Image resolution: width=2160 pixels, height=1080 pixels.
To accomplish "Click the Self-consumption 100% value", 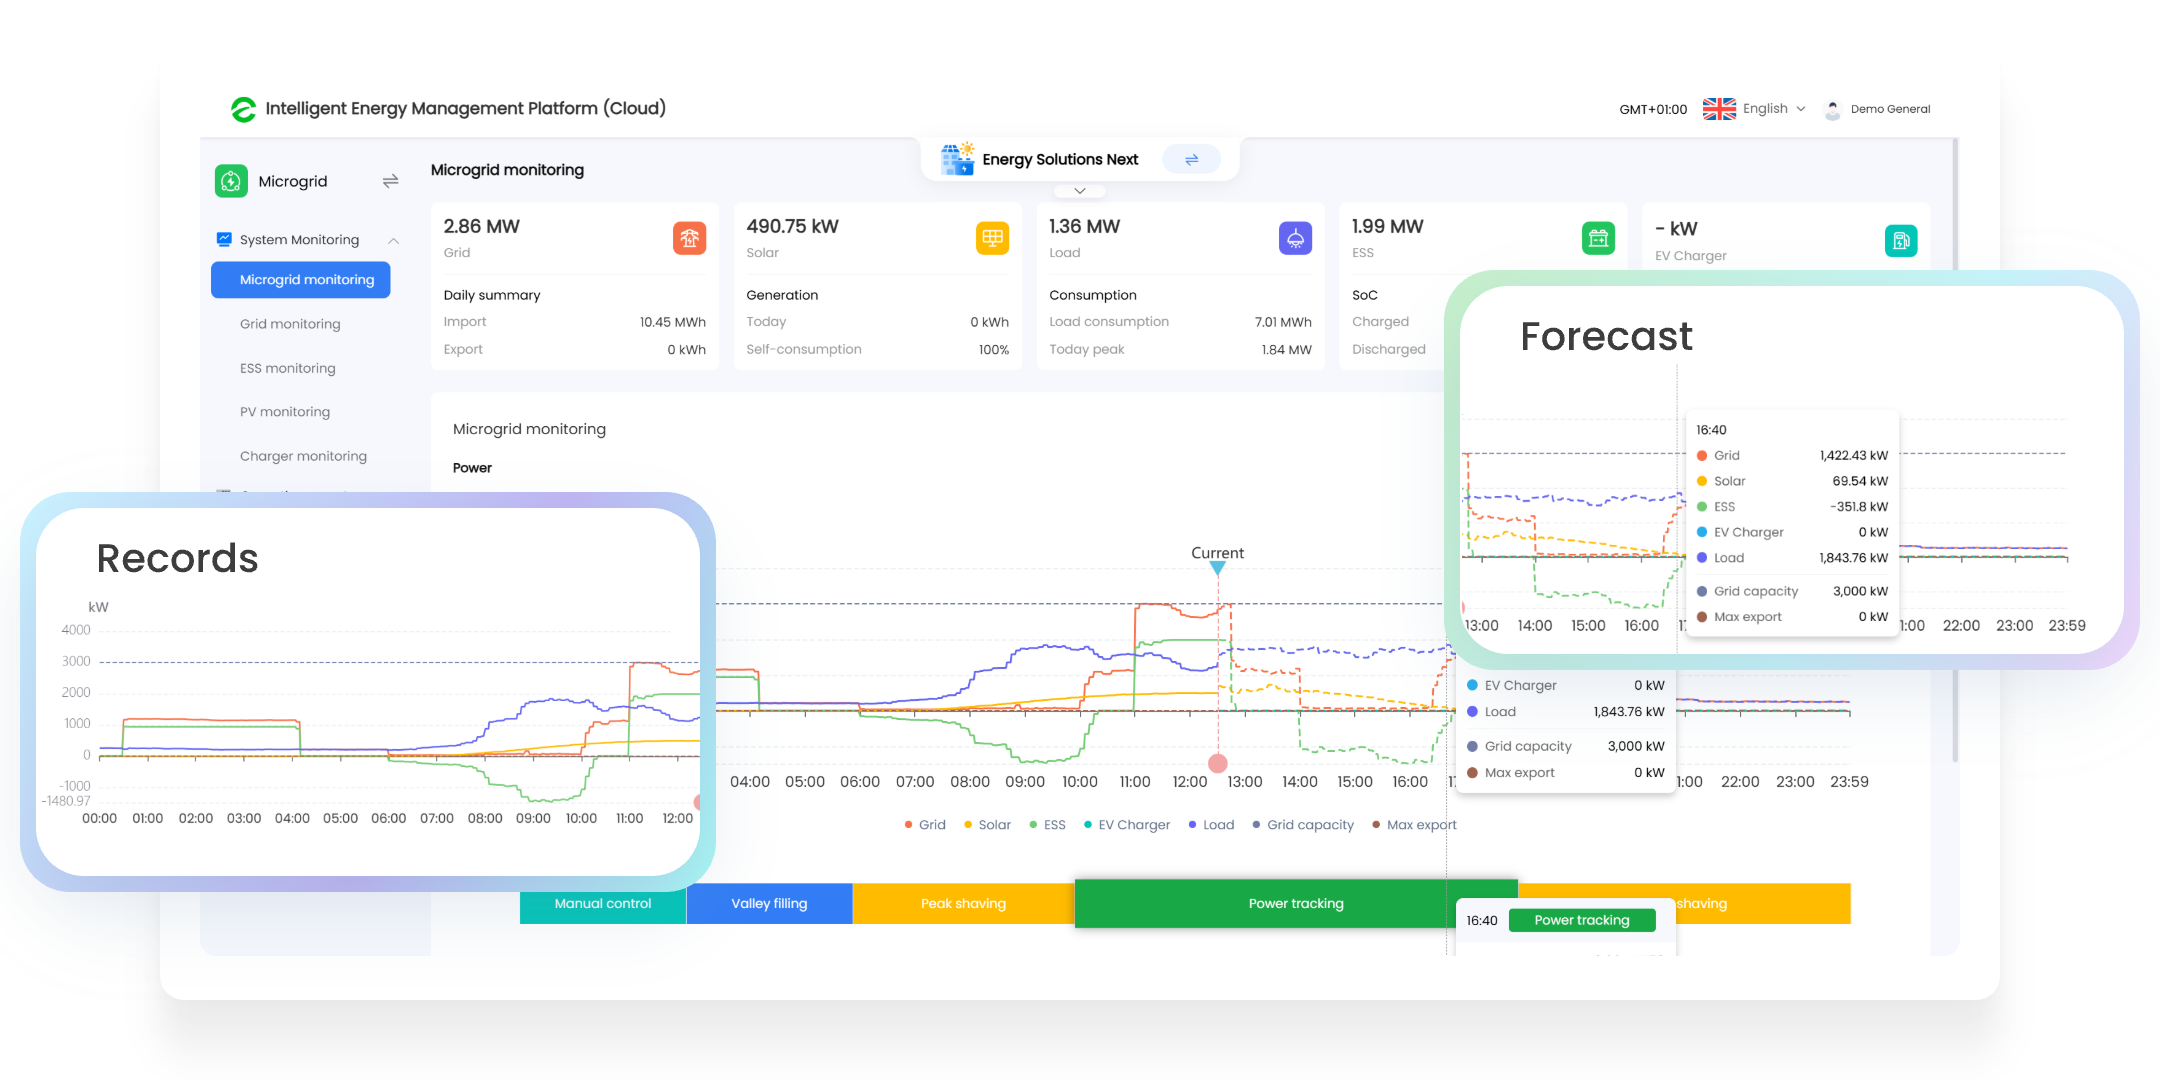I will point(994,350).
